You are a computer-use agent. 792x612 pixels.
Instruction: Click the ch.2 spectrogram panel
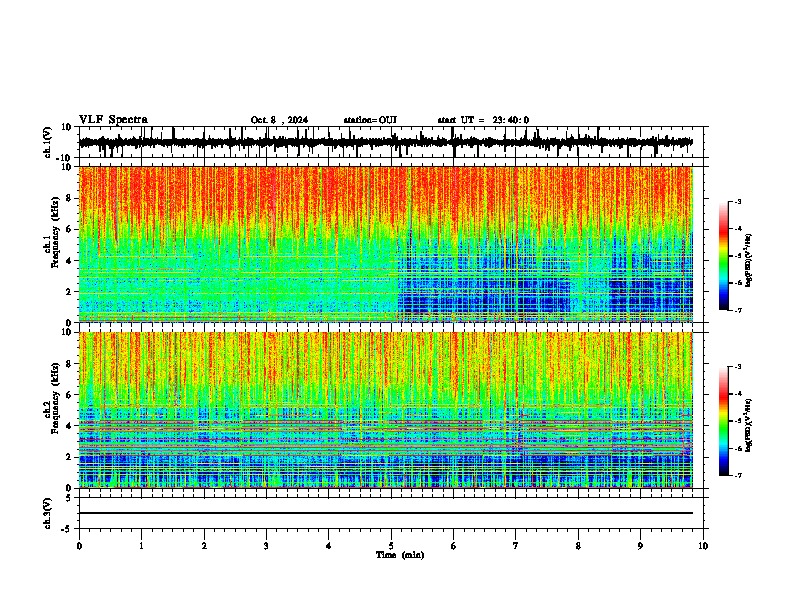(x=386, y=410)
